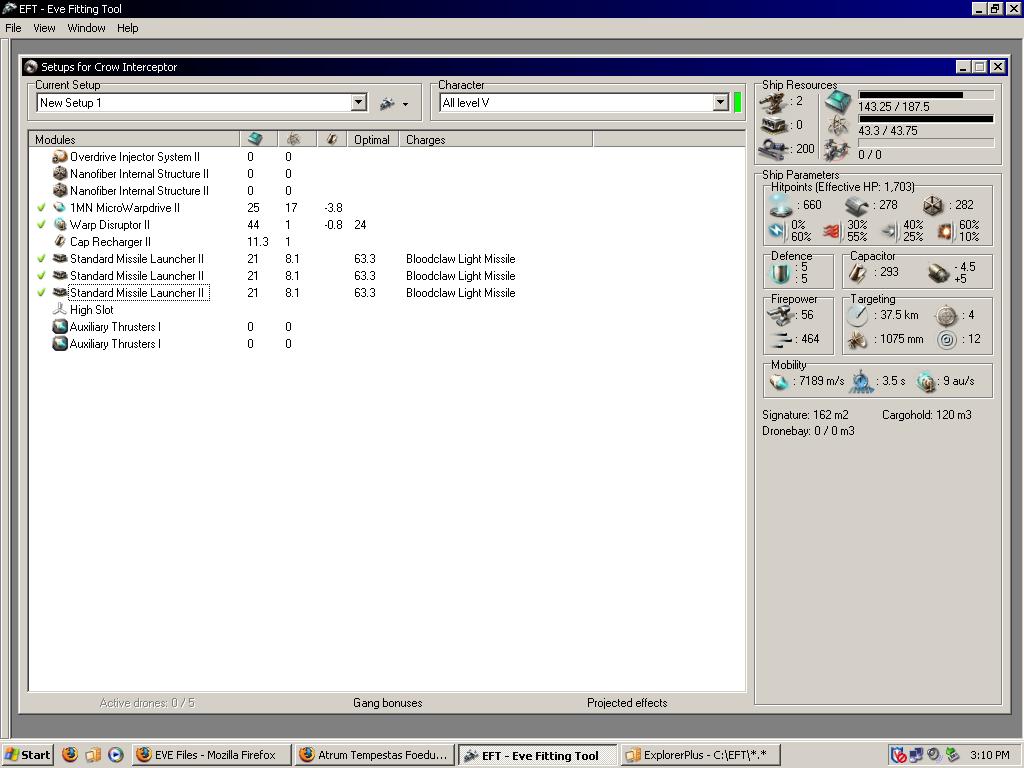Click the calibration icon showing 200
Screen dimensions: 1024x768
[773, 149]
